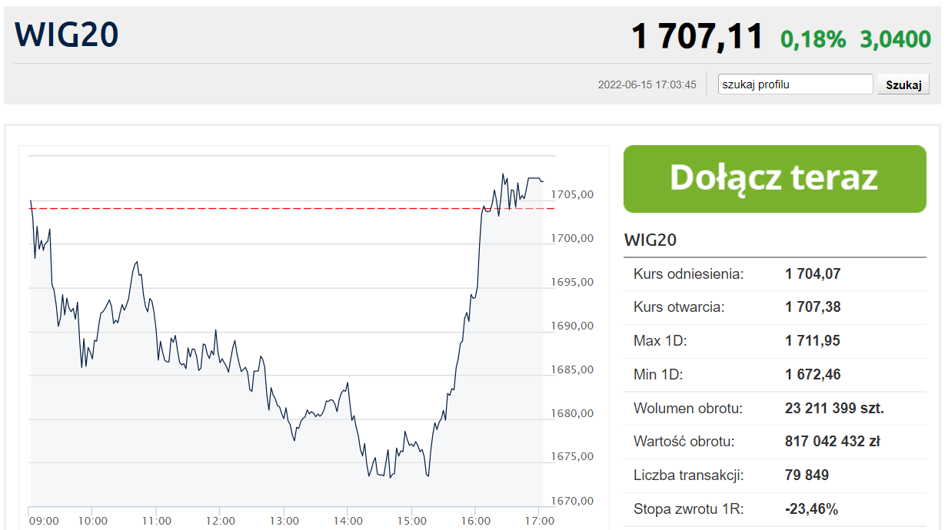
Task: Click the opening price value 1 707,38
Action: click(813, 307)
